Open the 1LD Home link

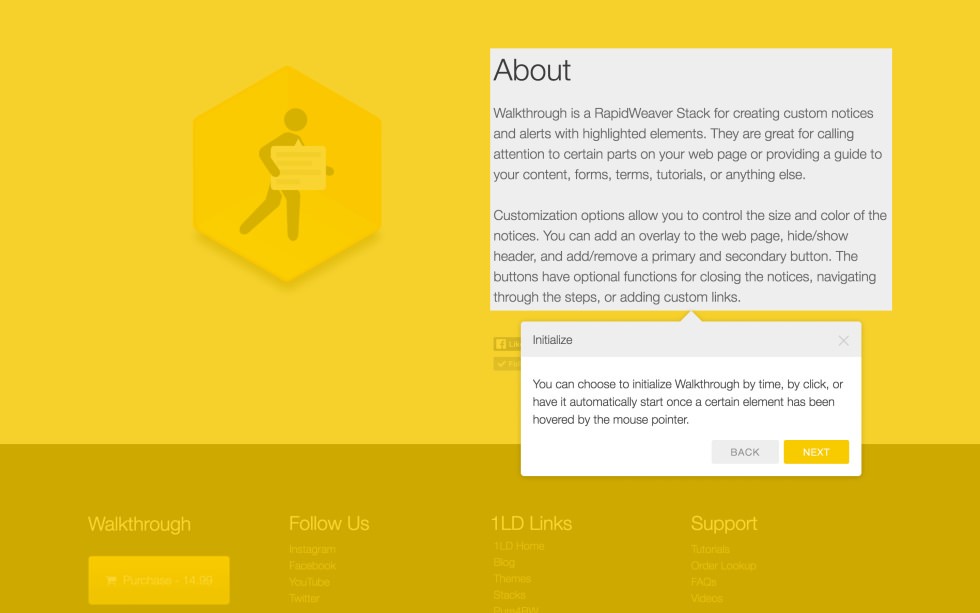[519, 546]
